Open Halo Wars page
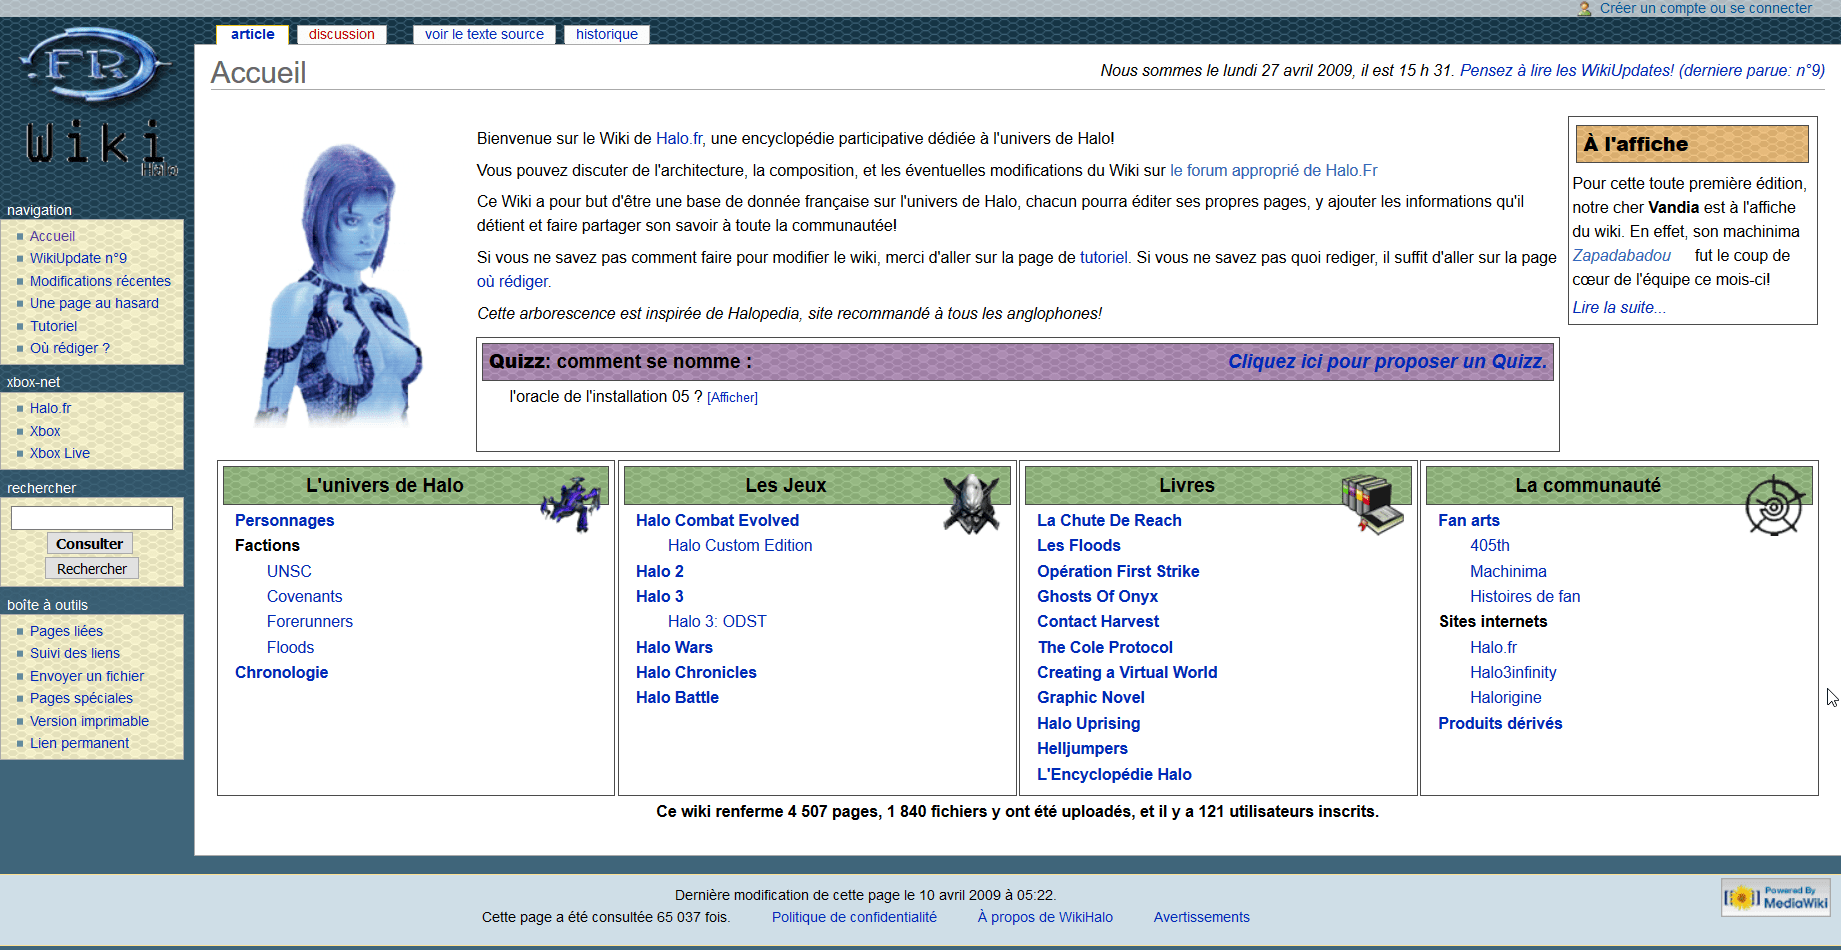1841x950 pixels. 675,647
